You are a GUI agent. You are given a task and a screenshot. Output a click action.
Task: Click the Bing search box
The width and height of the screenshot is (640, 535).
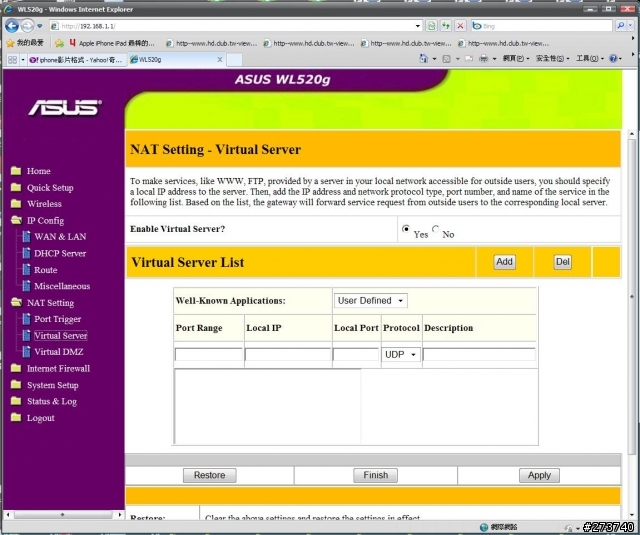point(542,26)
